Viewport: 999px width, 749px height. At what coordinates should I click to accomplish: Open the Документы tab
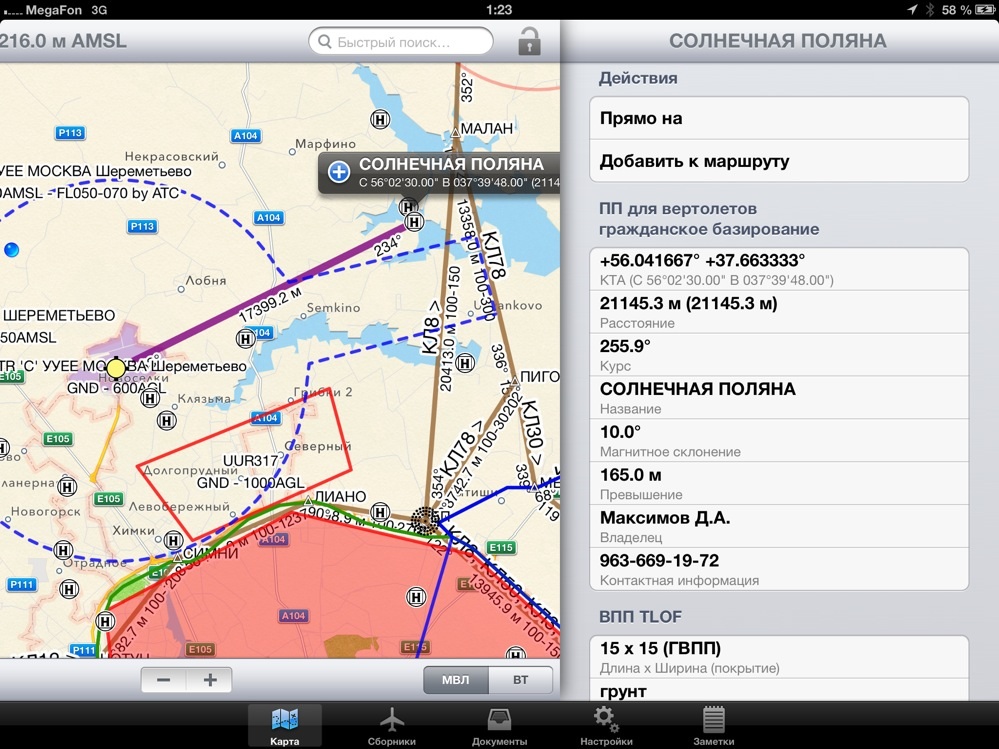point(499,726)
